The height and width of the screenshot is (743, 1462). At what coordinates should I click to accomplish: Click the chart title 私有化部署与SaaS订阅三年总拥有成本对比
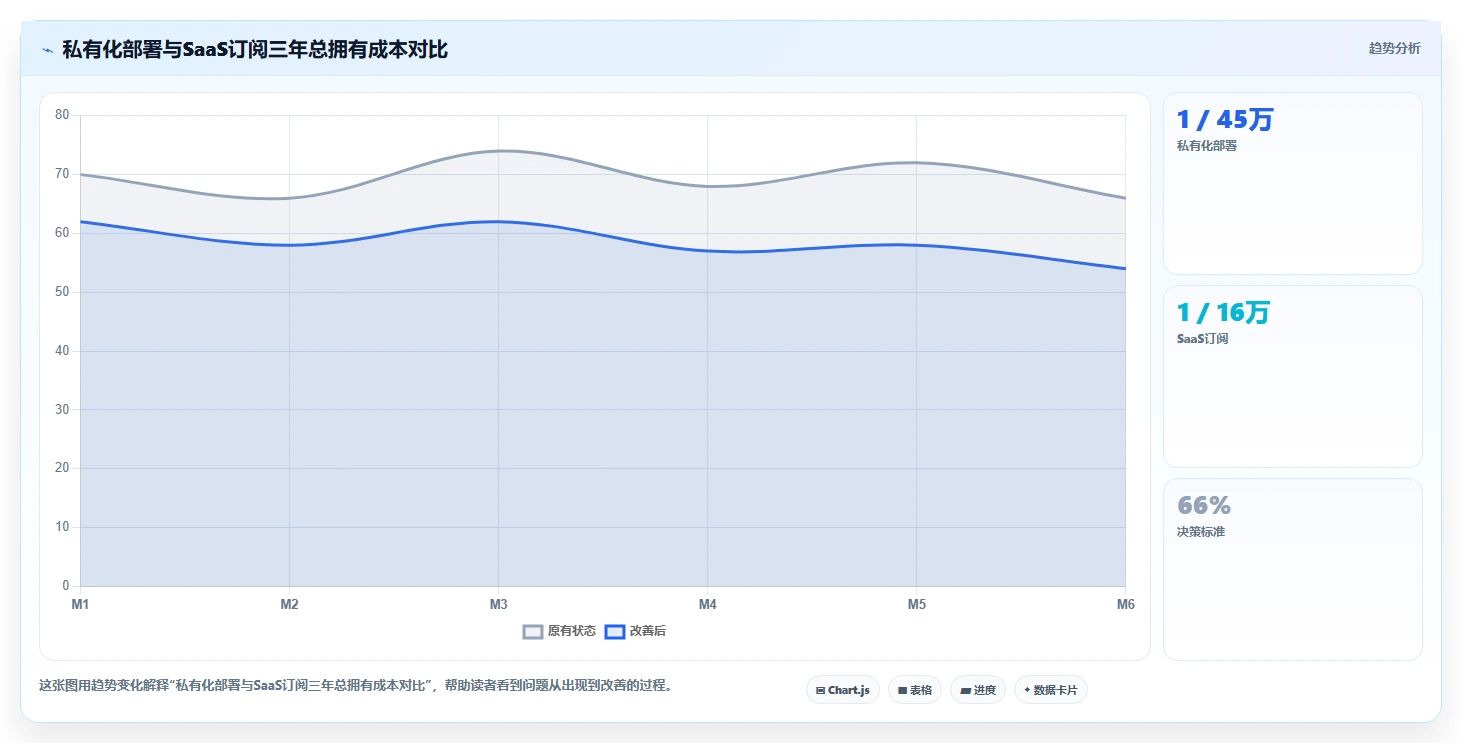pyautogui.click(x=255, y=49)
